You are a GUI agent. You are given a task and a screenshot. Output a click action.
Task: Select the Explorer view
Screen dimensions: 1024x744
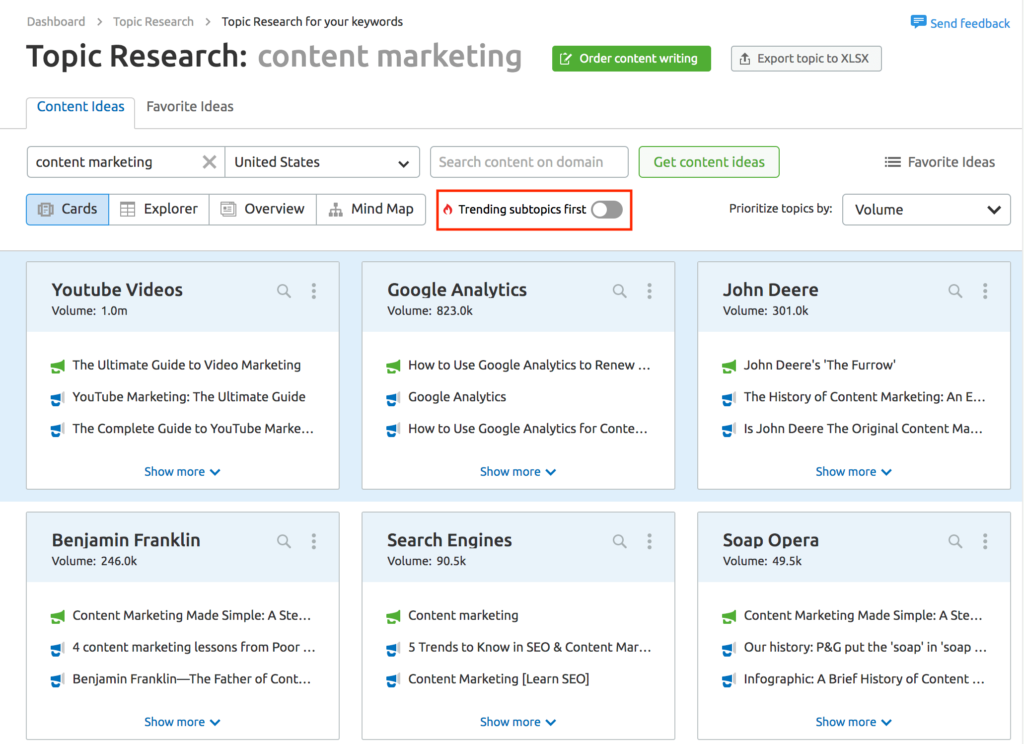click(159, 209)
